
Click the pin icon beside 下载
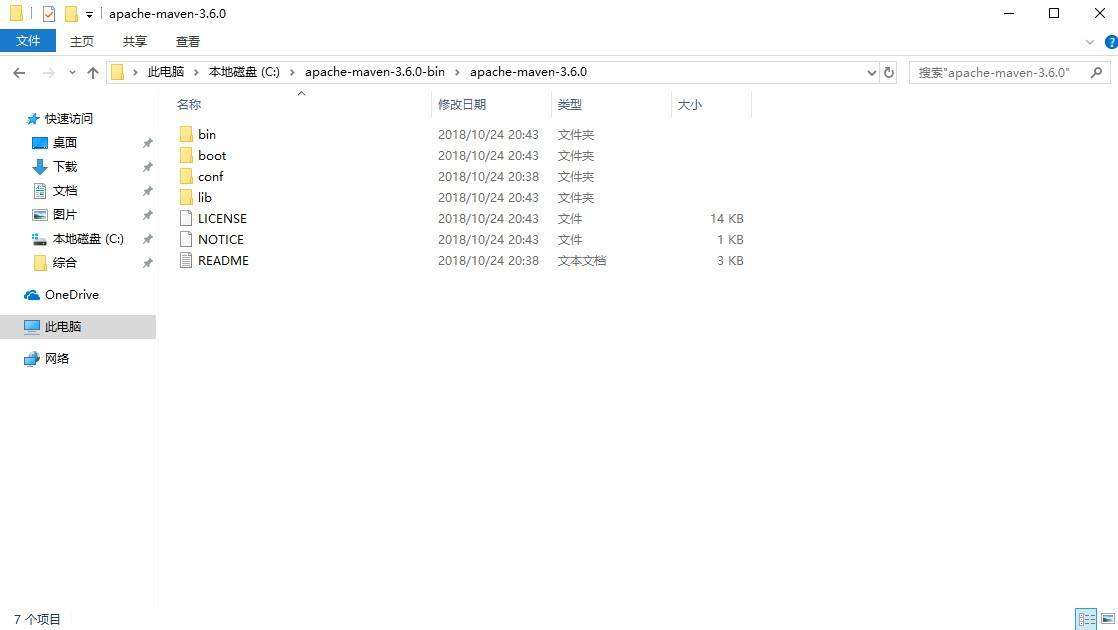[x=148, y=167]
